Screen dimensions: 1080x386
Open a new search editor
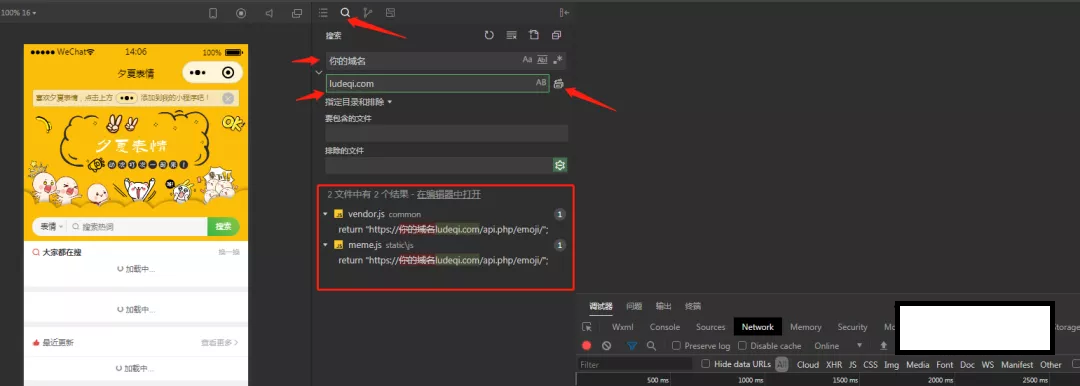point(534,35)
